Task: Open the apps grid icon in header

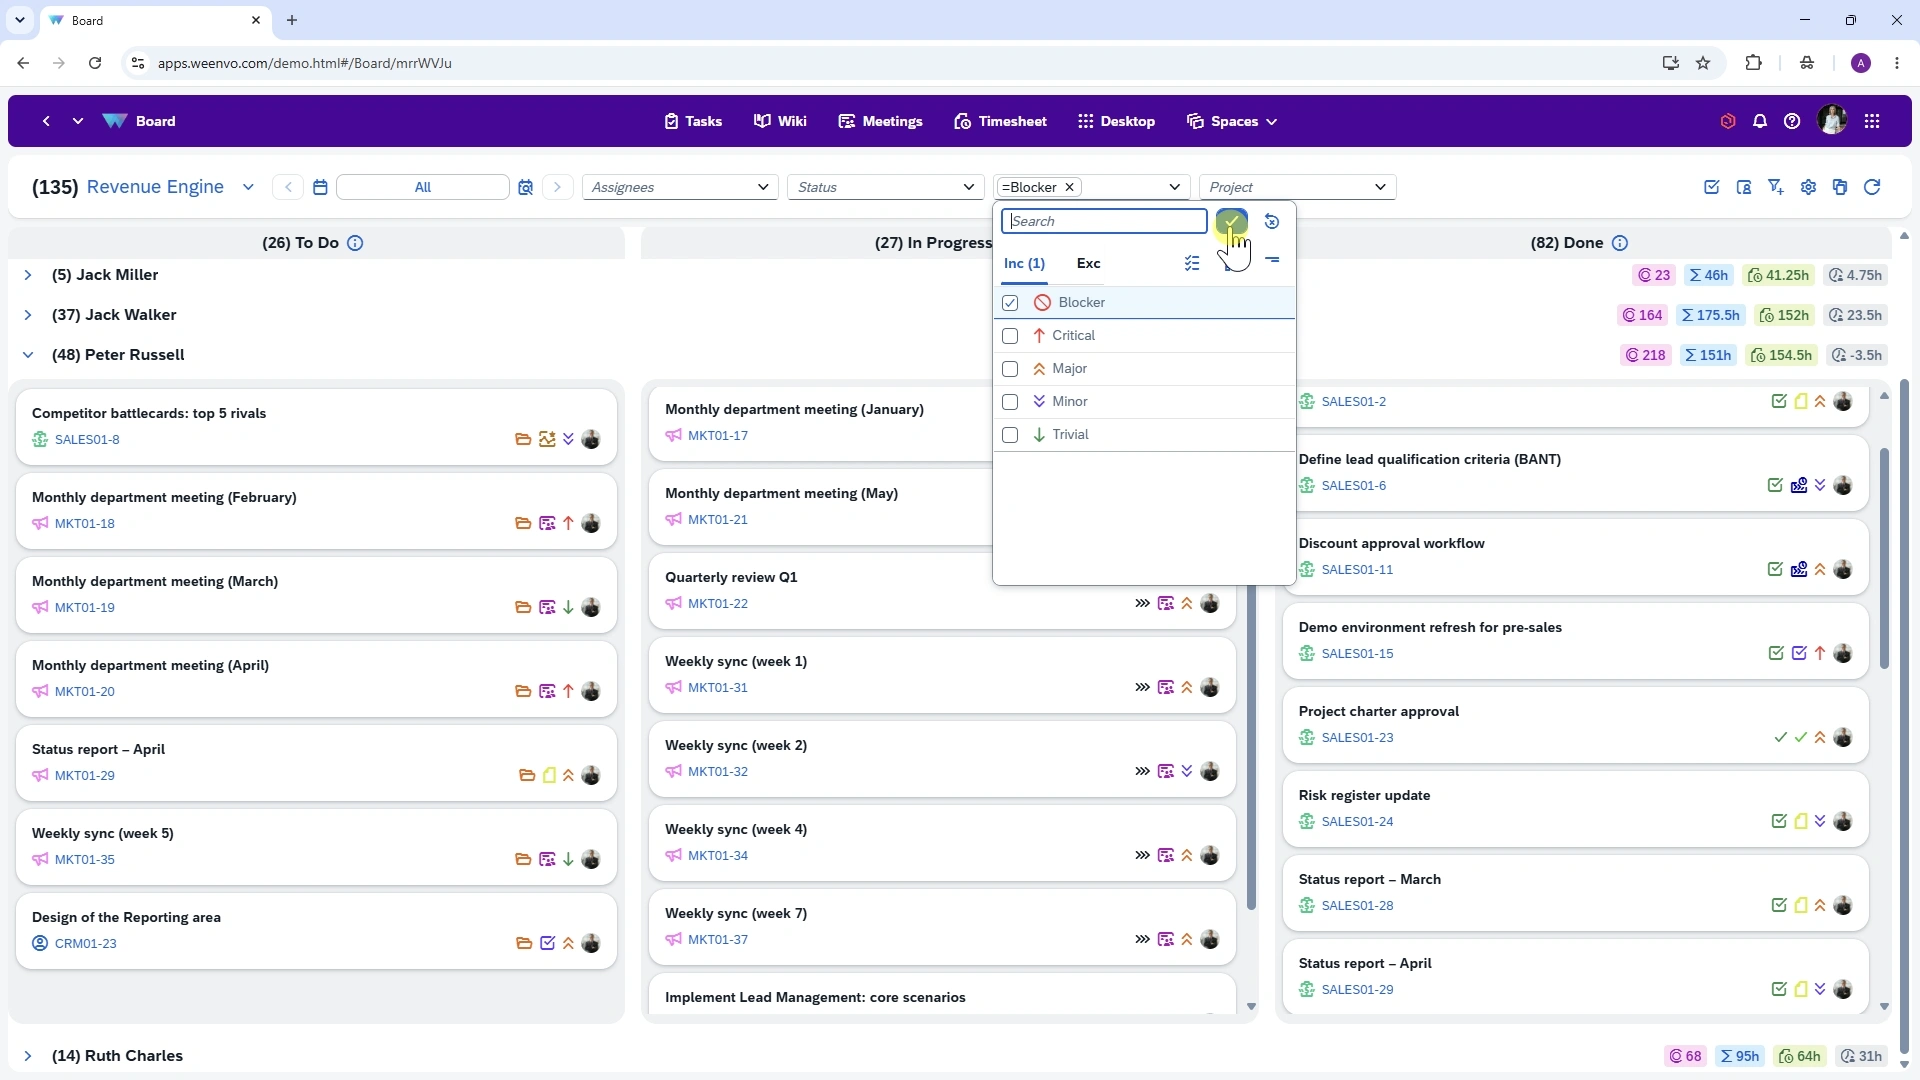Action: (1872, 121)
